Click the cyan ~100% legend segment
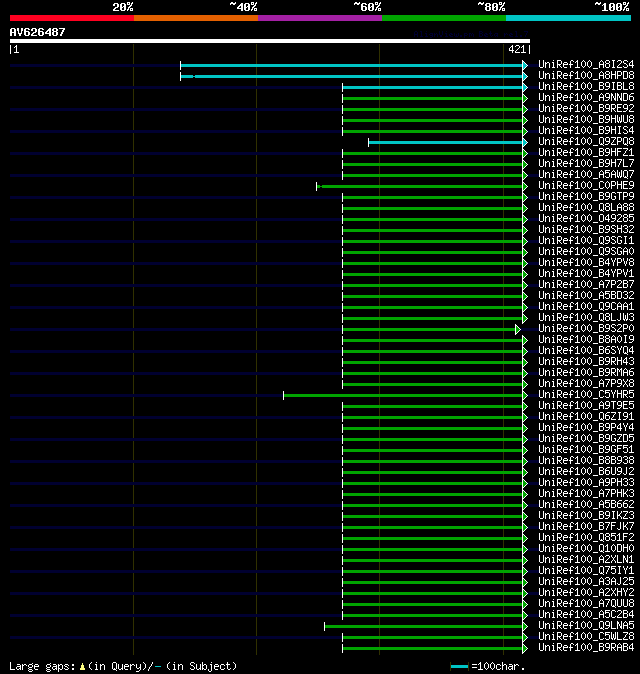The height and width of the screenshot is (674, 640). (569, 18)
